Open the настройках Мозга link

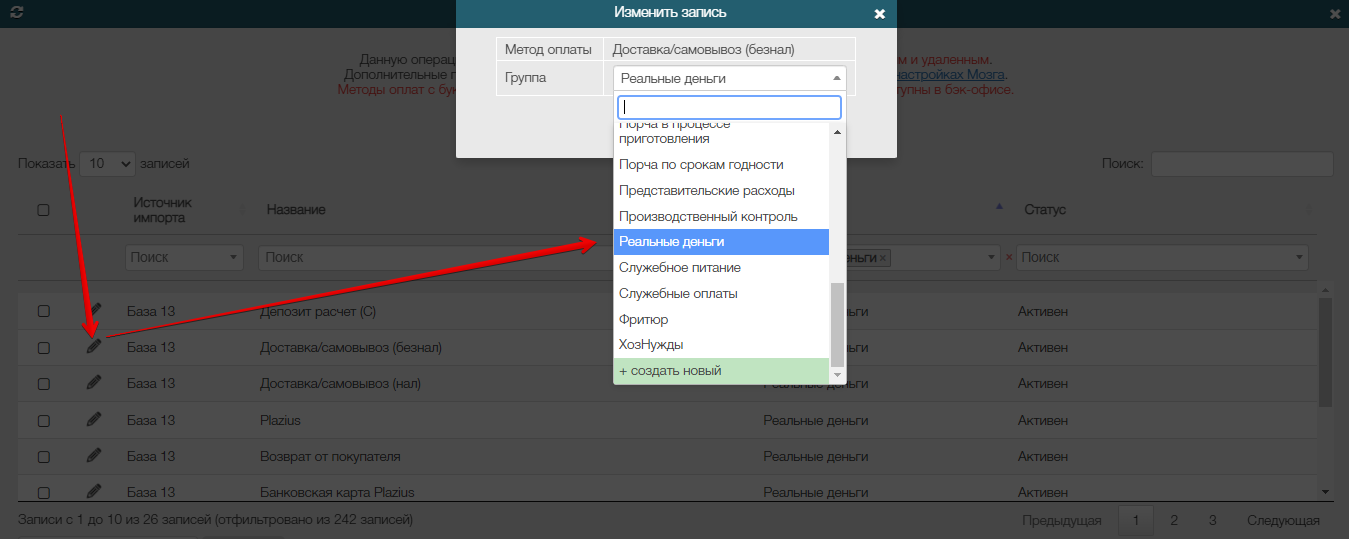950,74
